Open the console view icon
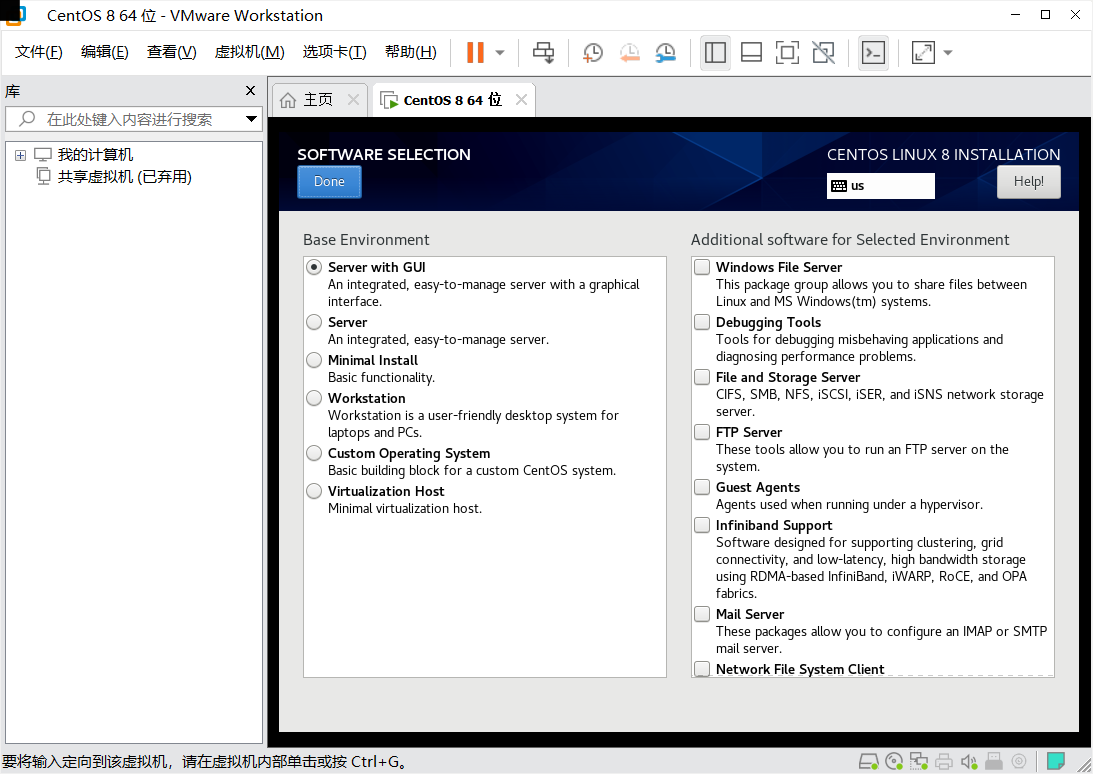The width and height of the screenshot is (1093, 774). point(873,52)
